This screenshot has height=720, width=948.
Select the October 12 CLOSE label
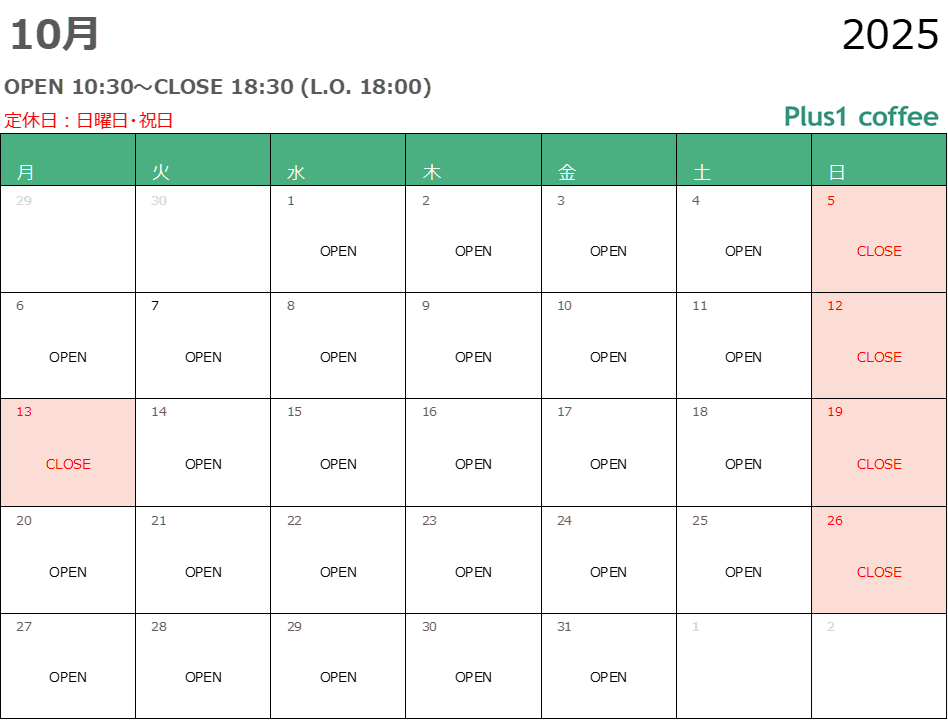tap(879, 357)
